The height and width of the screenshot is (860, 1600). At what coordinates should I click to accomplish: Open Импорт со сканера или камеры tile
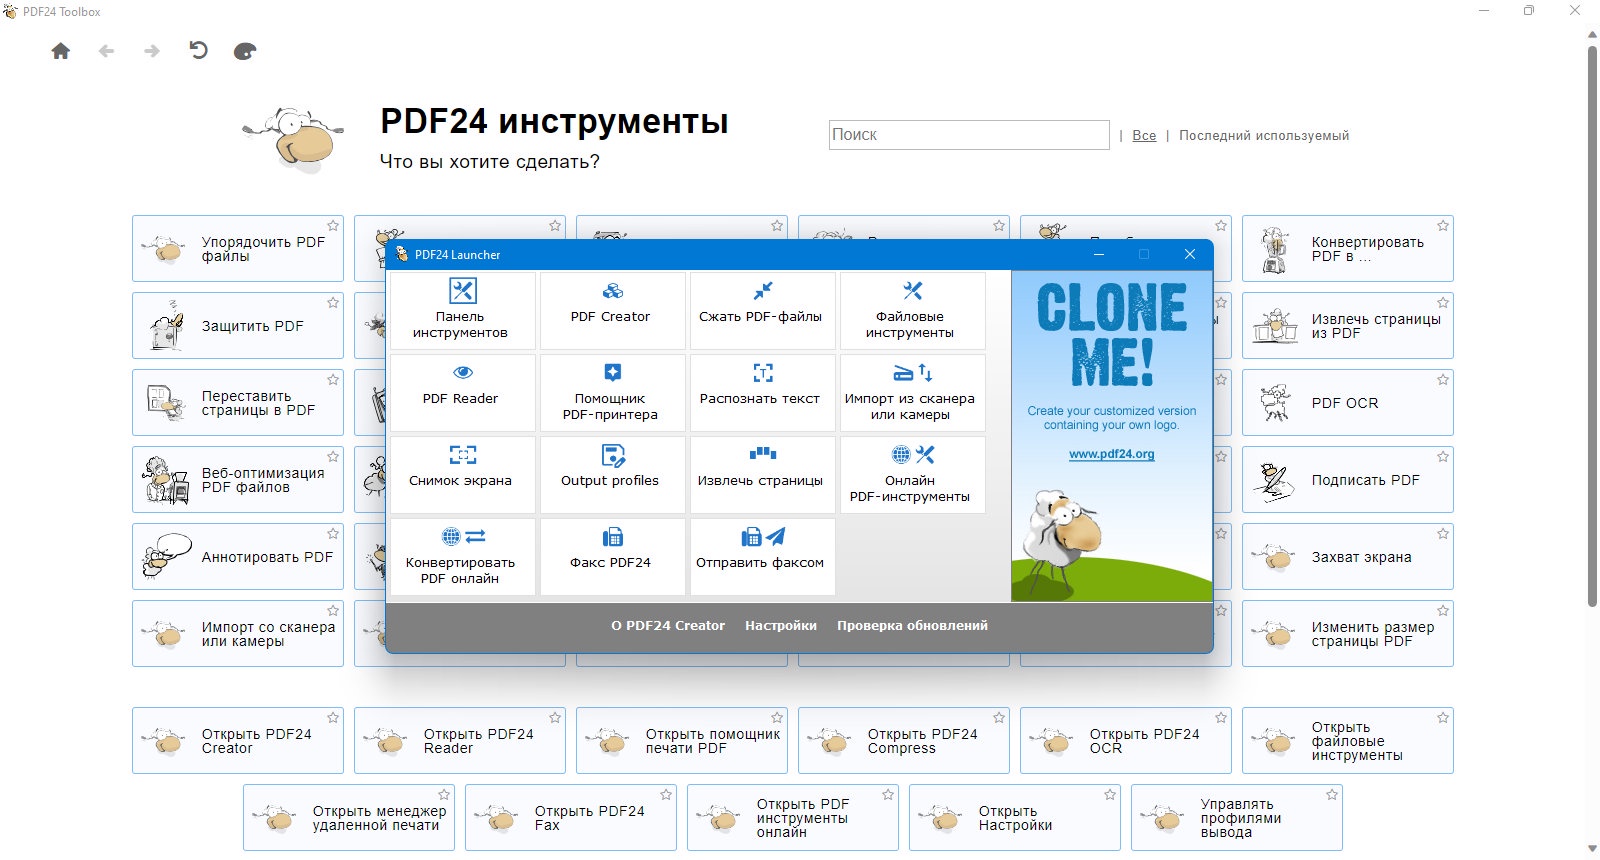238,634
